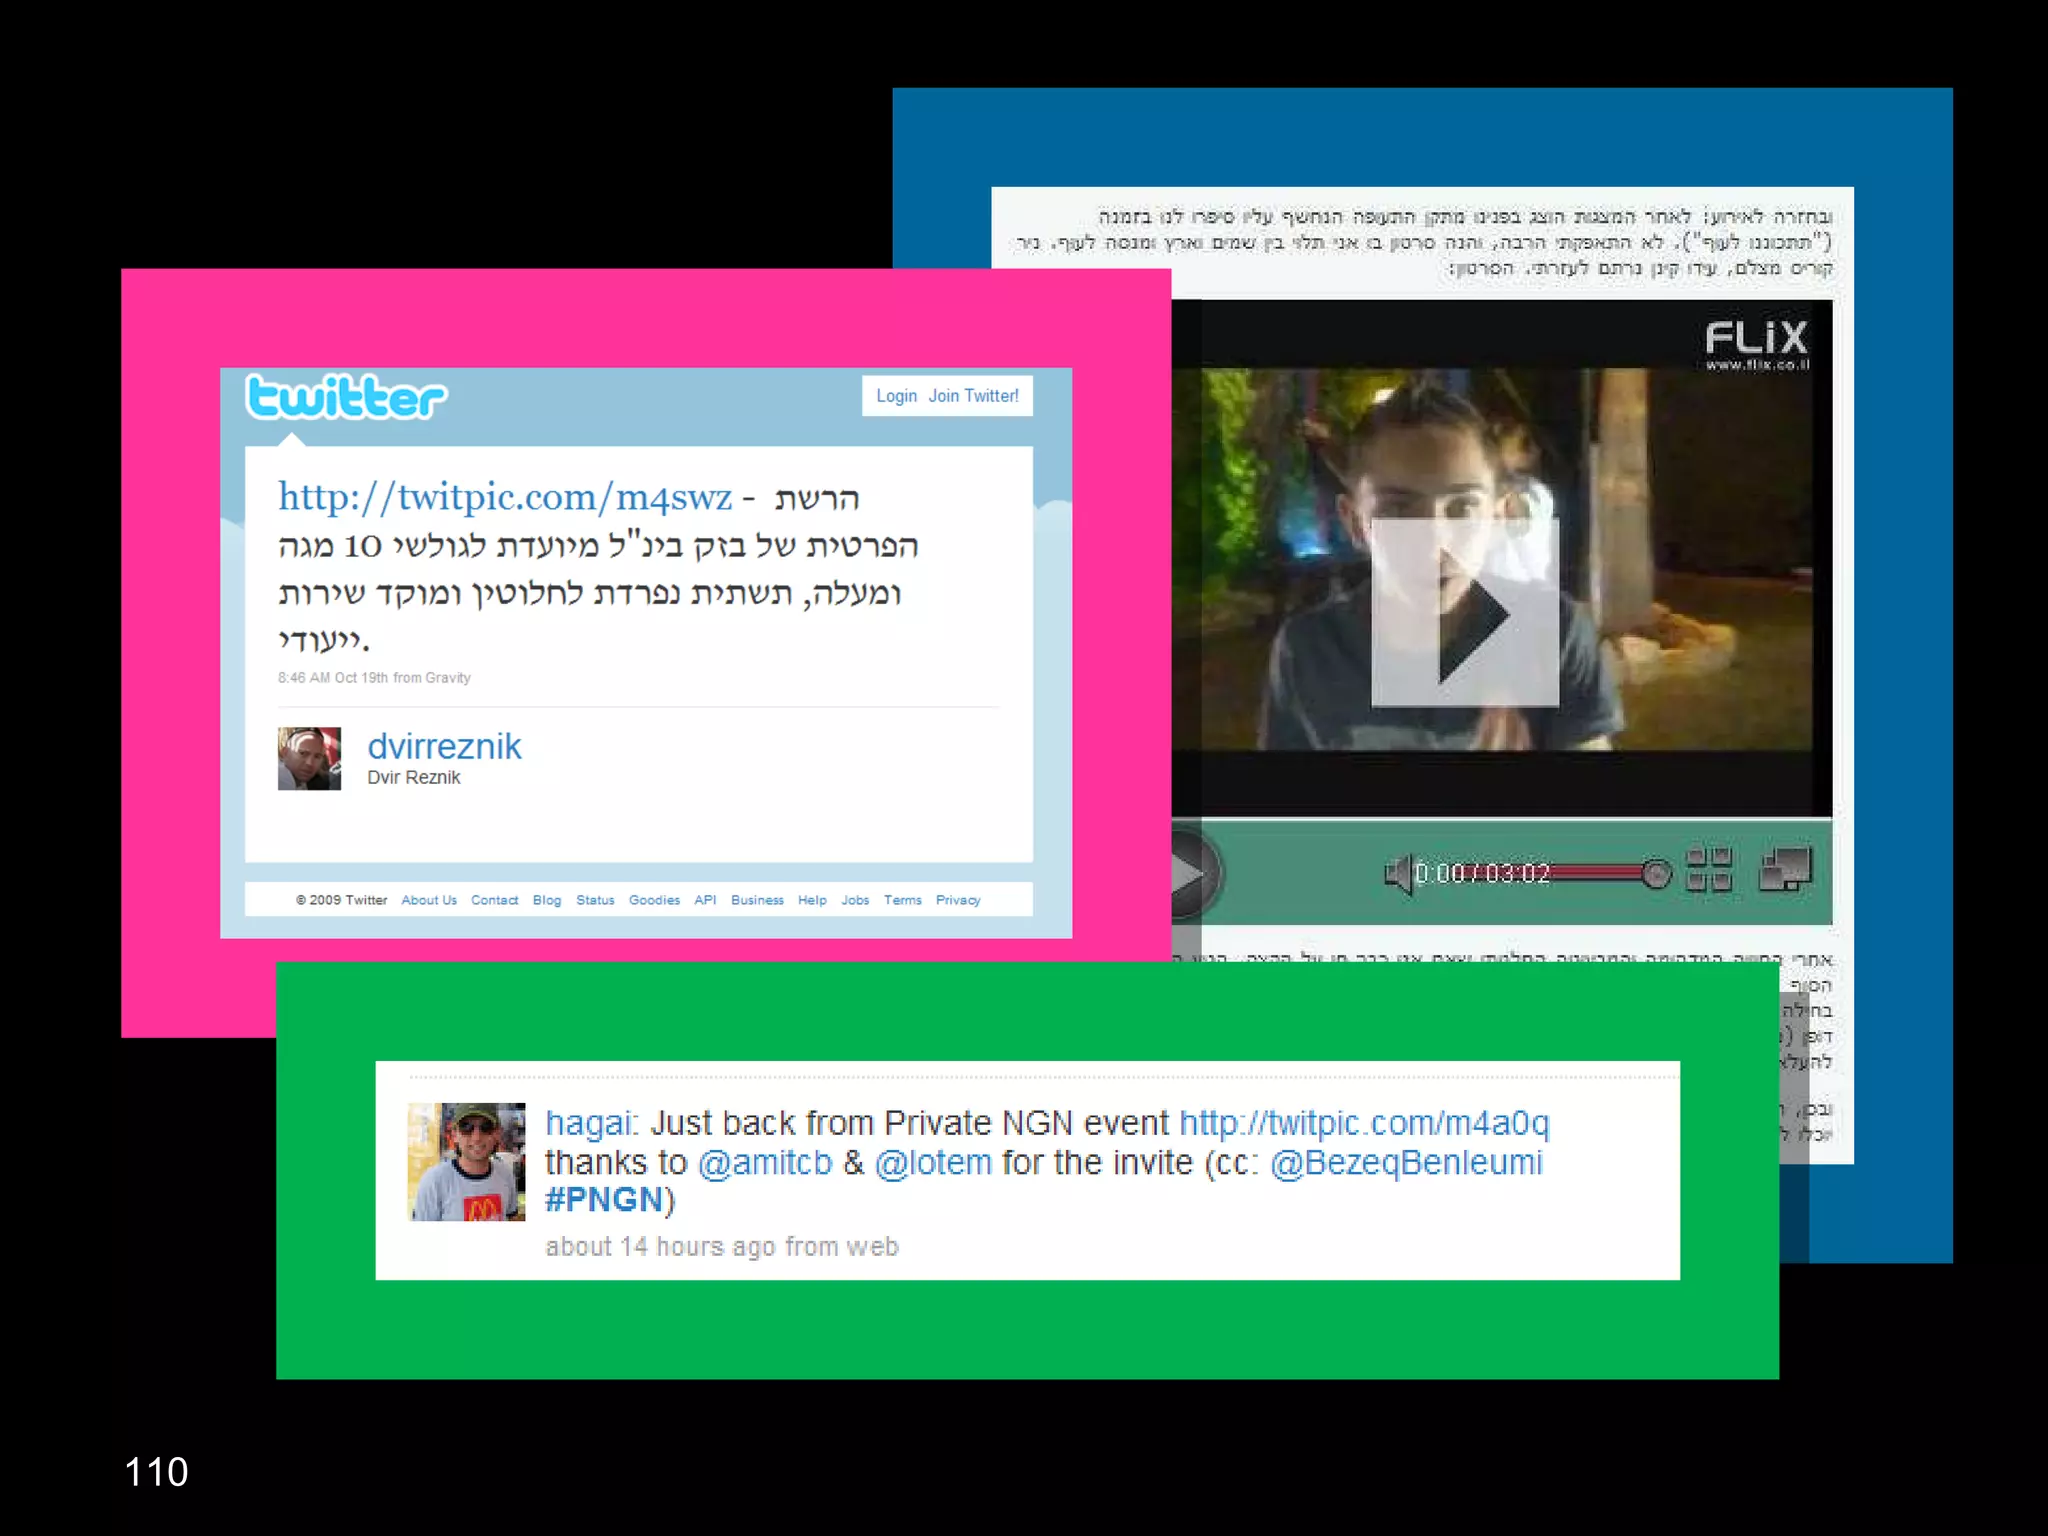Screen dimensions: 2048x1536
Task: Toggle fullscreen video icon
Action: click(x=1785, y=869)
